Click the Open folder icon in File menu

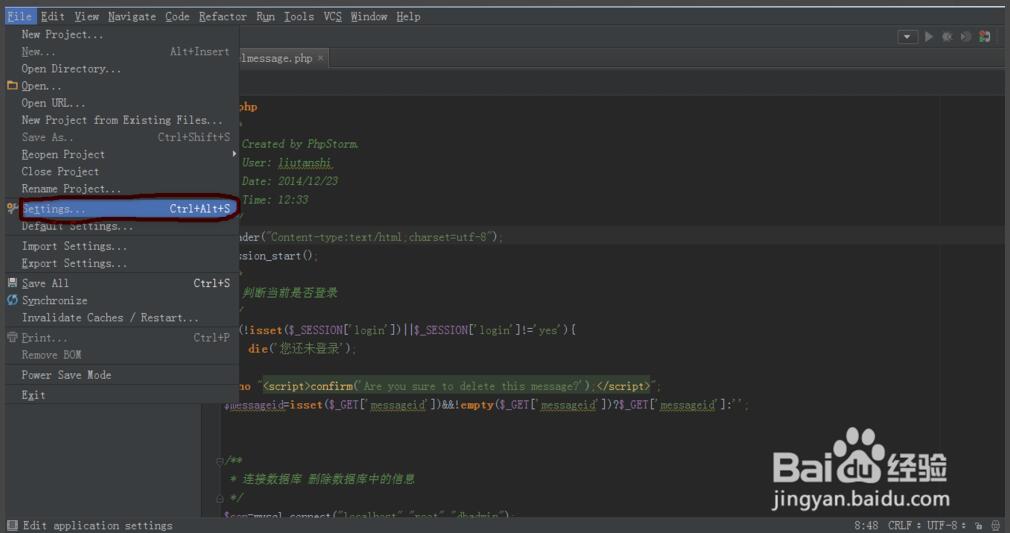coord(12,85)
